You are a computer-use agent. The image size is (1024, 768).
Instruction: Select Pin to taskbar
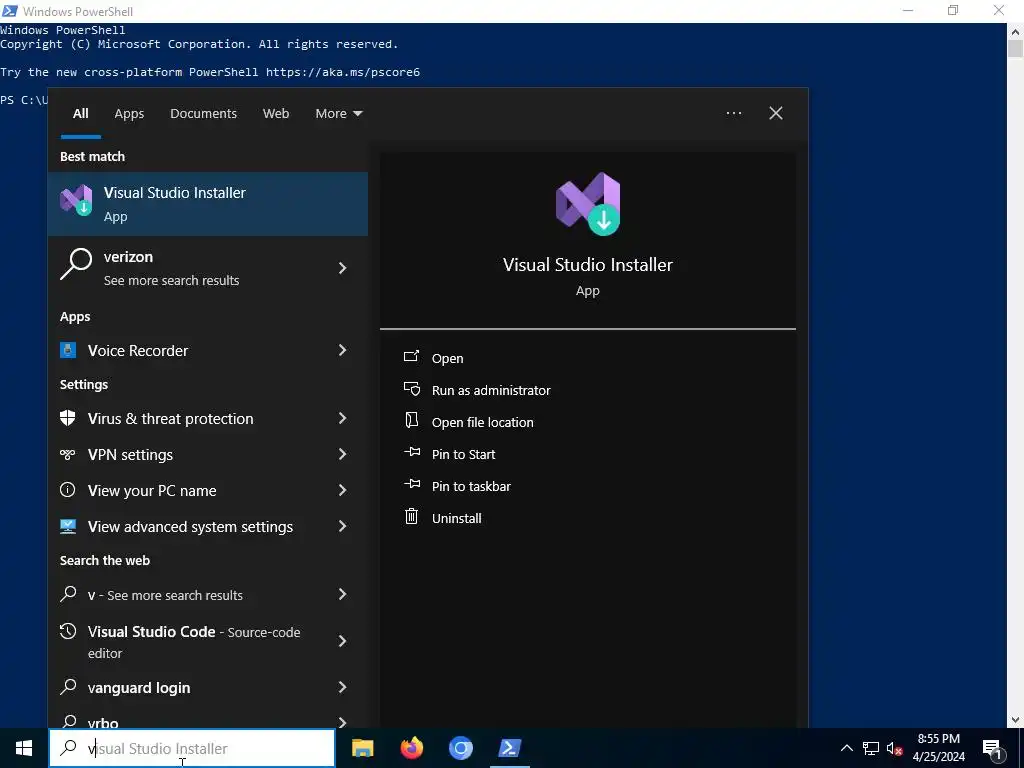(x=472, y=487)
